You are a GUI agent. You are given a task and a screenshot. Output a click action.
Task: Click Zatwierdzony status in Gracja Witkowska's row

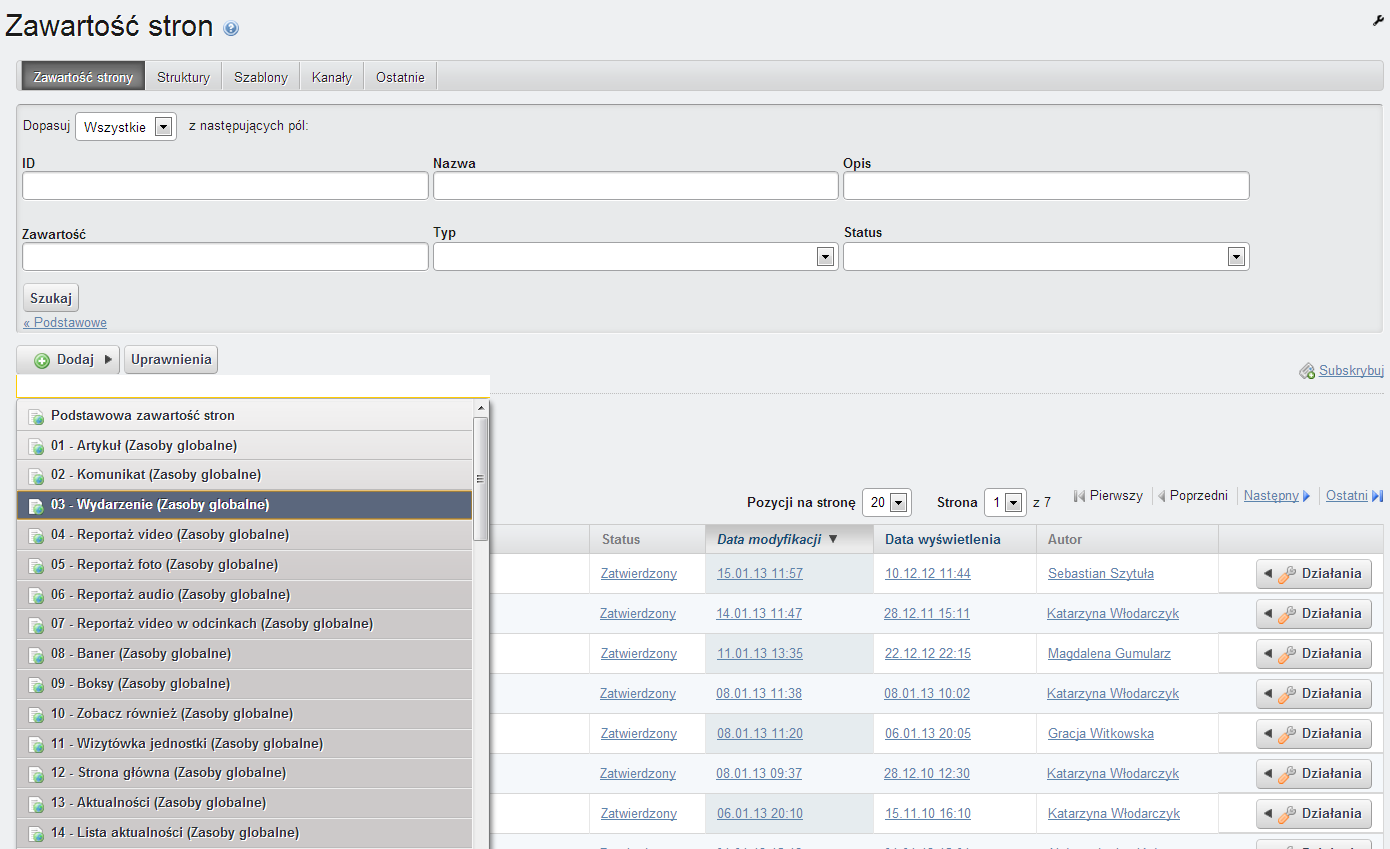coord(639,734)
